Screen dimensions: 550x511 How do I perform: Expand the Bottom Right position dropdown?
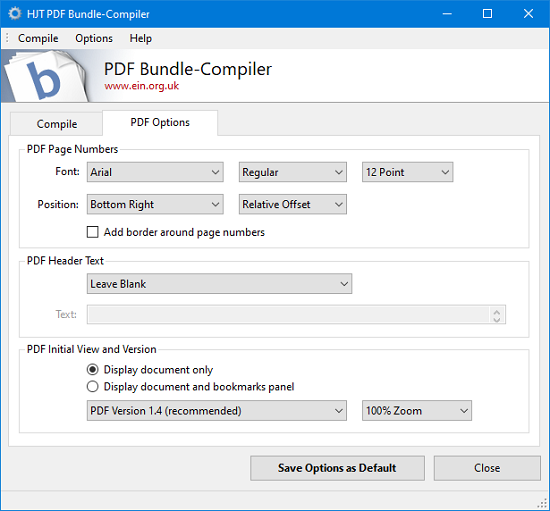pos(155,204)
